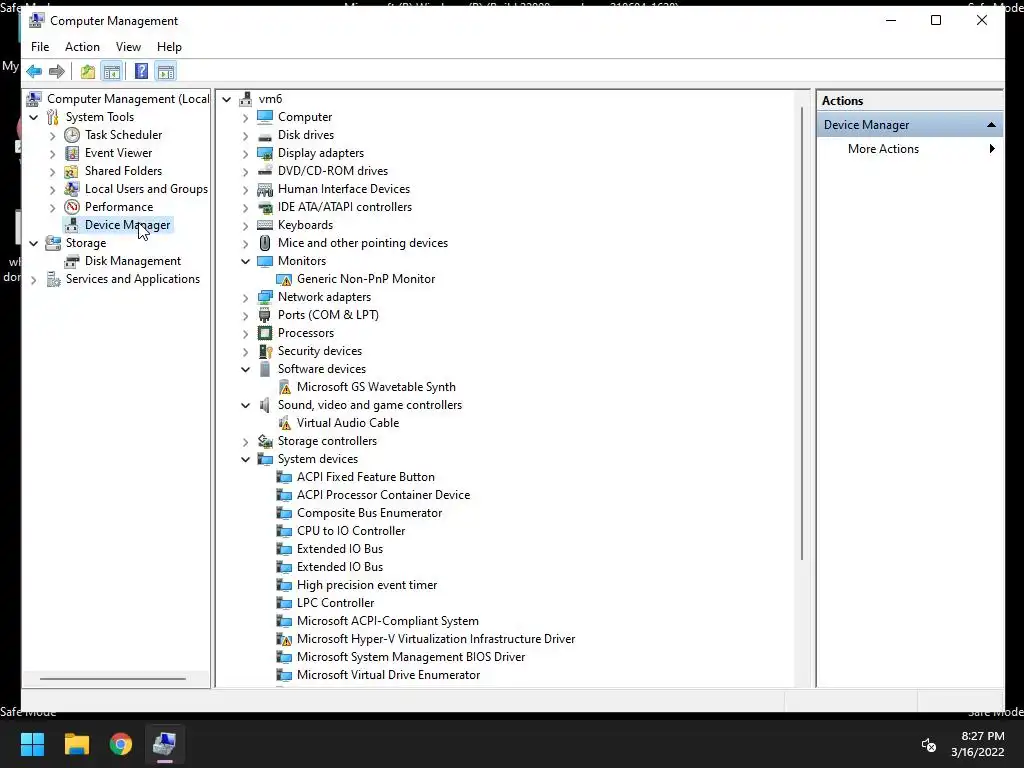Collapse the Sound, video and game controllers category

[246, 405]
